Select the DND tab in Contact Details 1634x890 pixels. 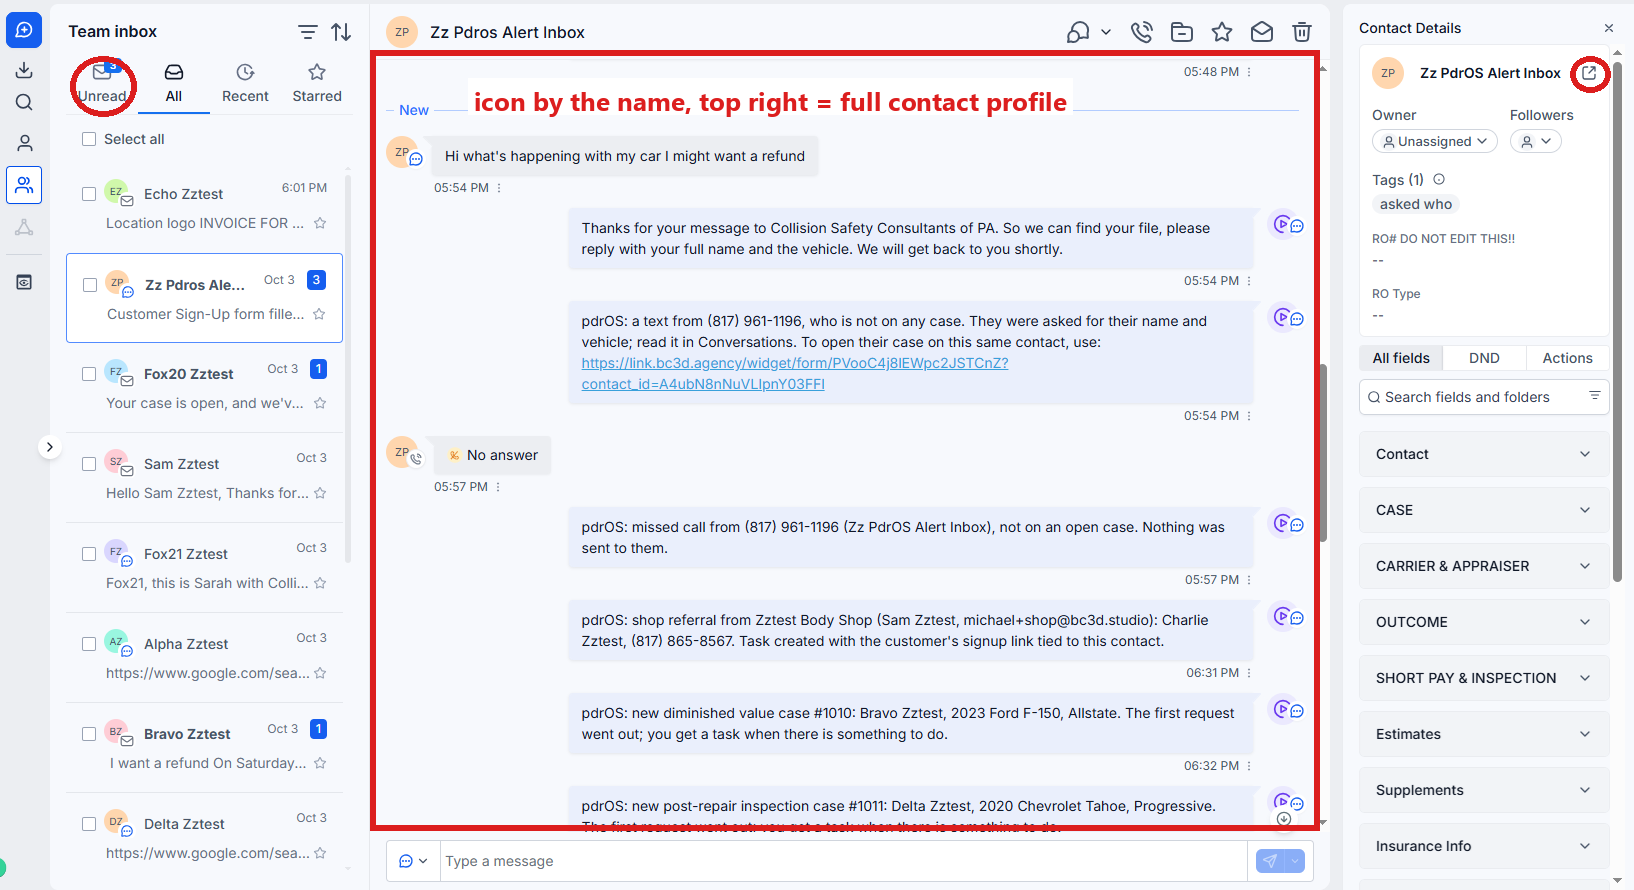pos(1484,358)
